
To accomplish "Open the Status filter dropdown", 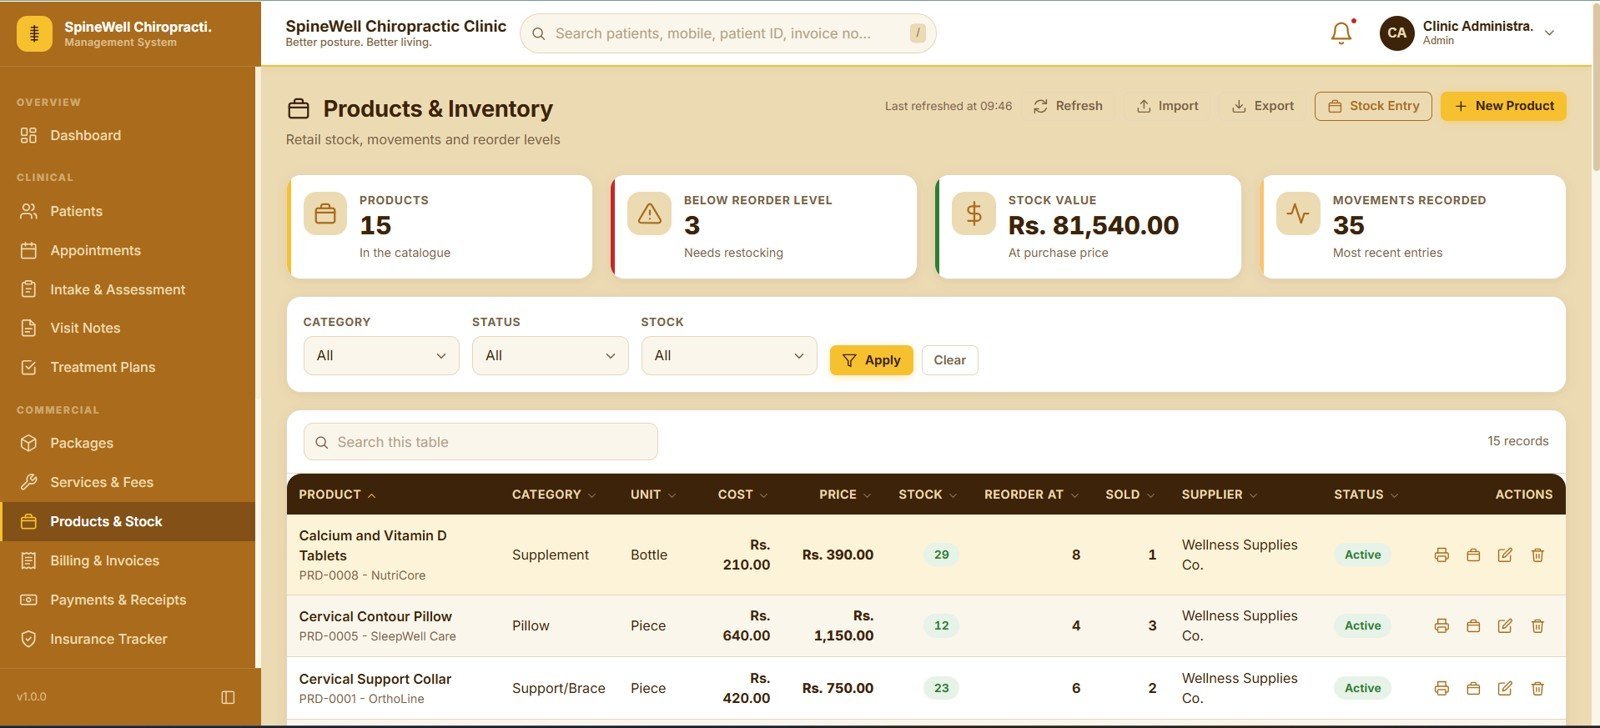I will [x=550, y=356].
